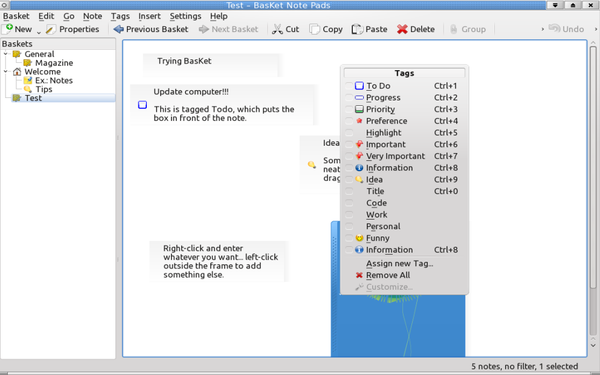The image size is (600, 375).
Task: Click the lightbulb icon on the Idea note
Action: (312, 165)
